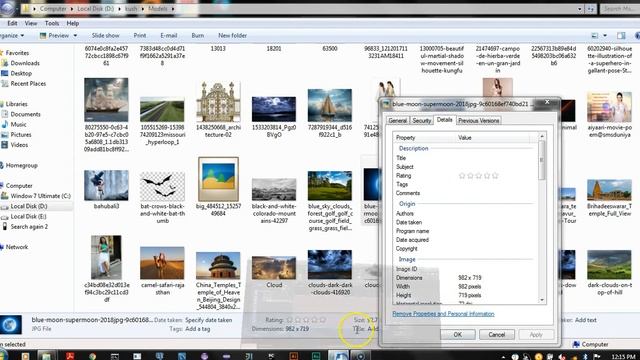
Task: Switch to the Previous Versions tab
Action: 478,121
